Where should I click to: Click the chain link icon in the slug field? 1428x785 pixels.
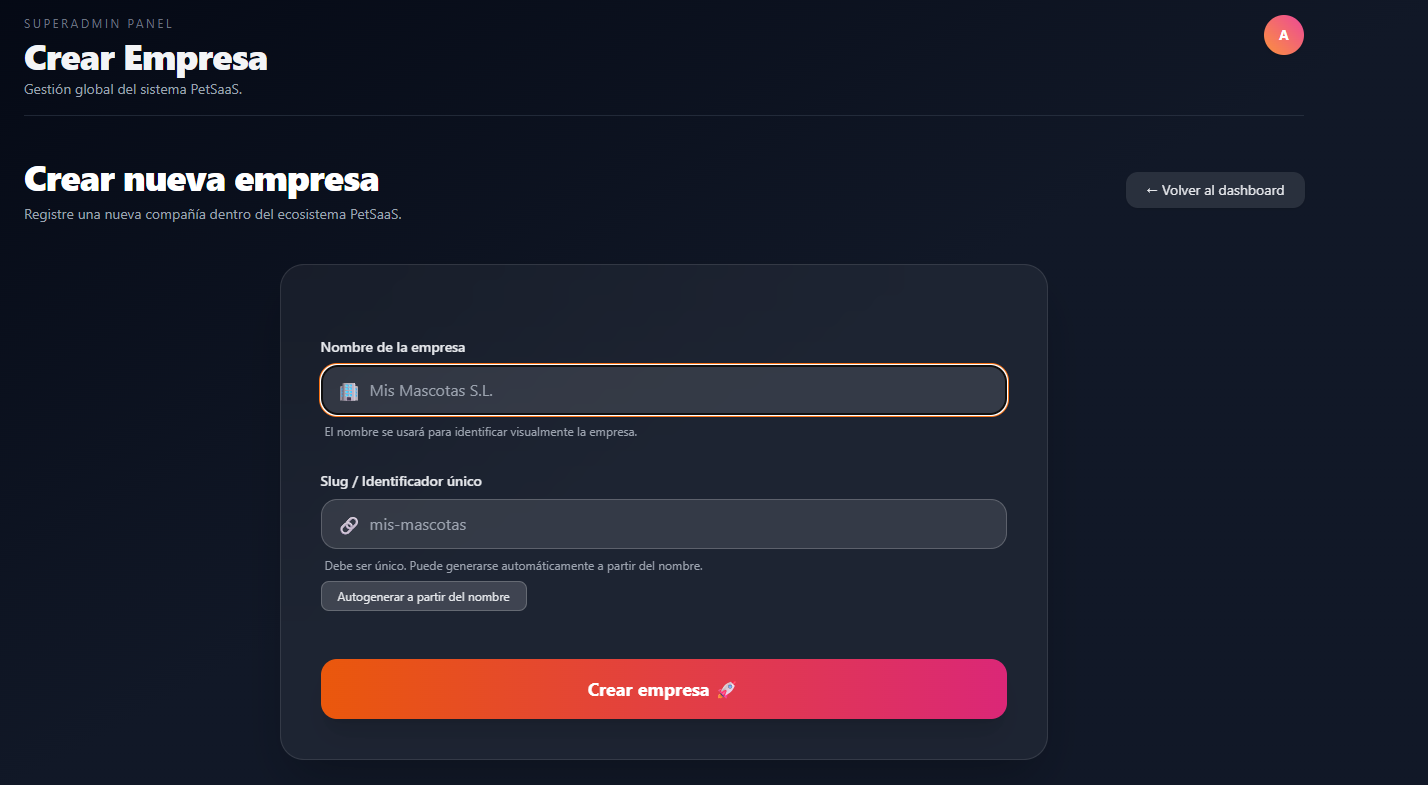tap(349, 525)
